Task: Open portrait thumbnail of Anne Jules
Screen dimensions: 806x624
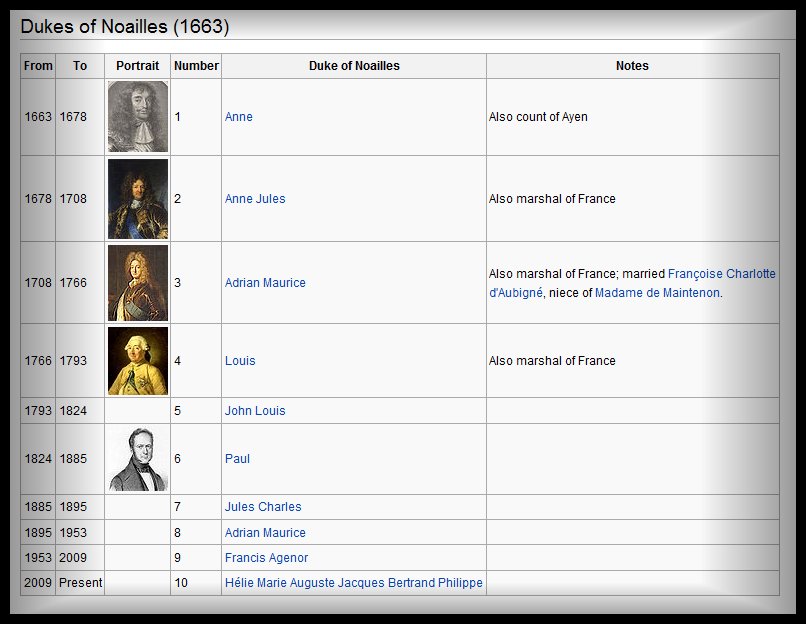Action: tap(138, 199)
